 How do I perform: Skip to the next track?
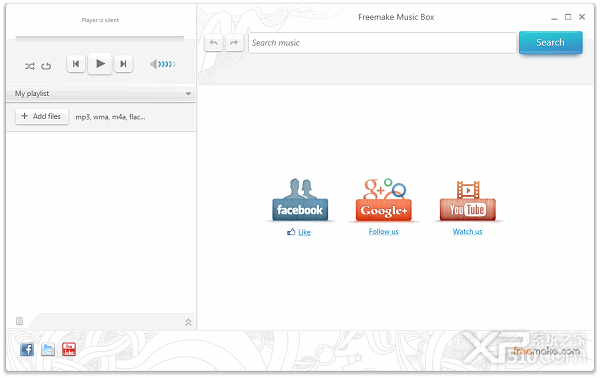[123, 64]
